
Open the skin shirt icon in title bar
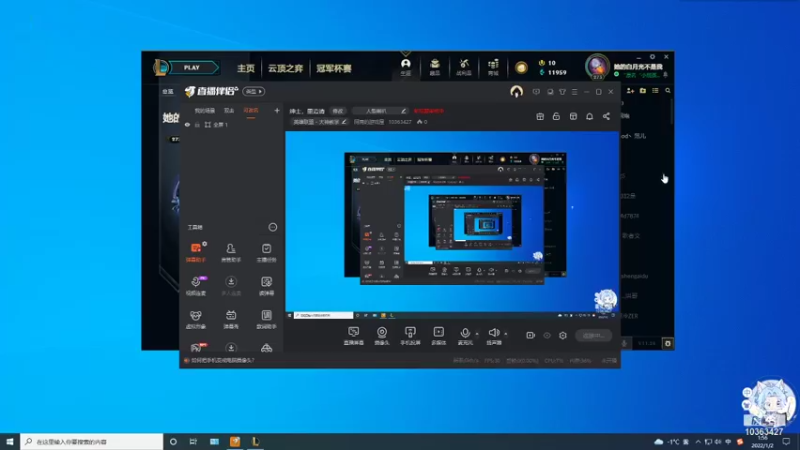(562, 92)
